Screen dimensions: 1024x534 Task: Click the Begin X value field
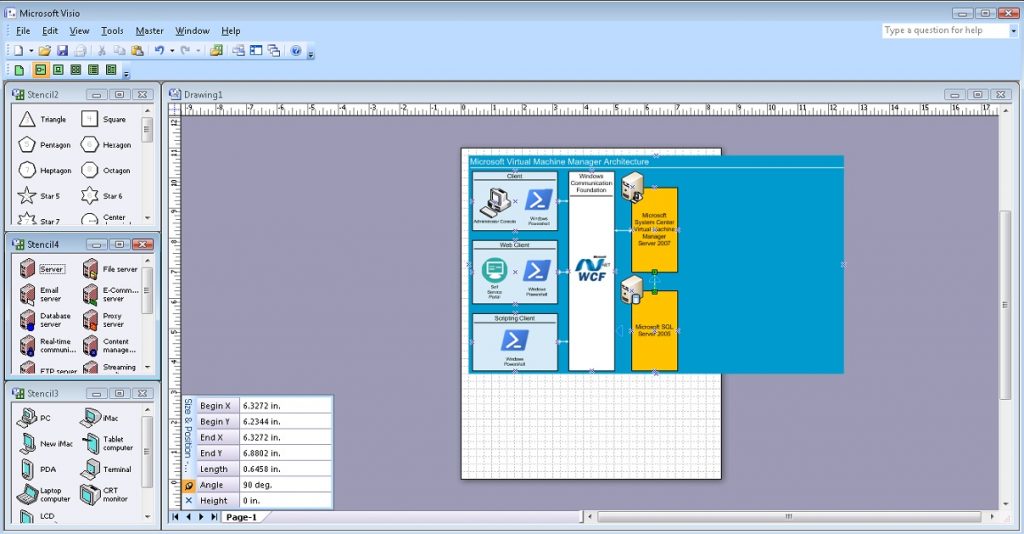pyautogui.click(x=285, y=405)
